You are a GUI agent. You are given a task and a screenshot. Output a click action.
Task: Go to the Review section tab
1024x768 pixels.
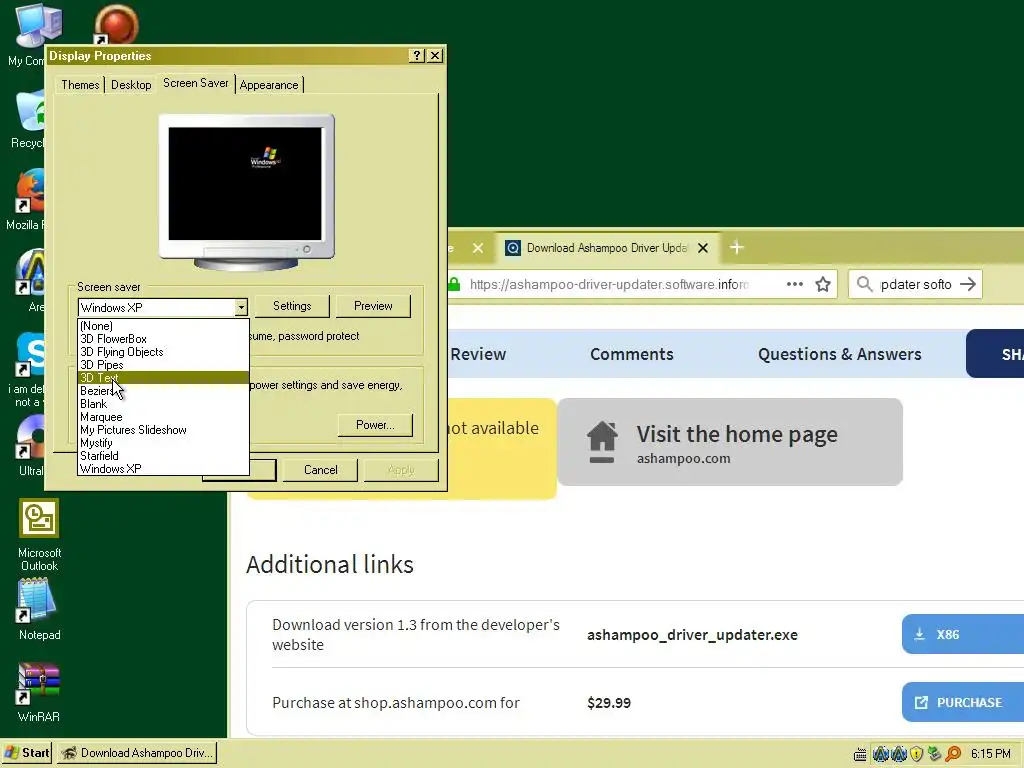478,354
